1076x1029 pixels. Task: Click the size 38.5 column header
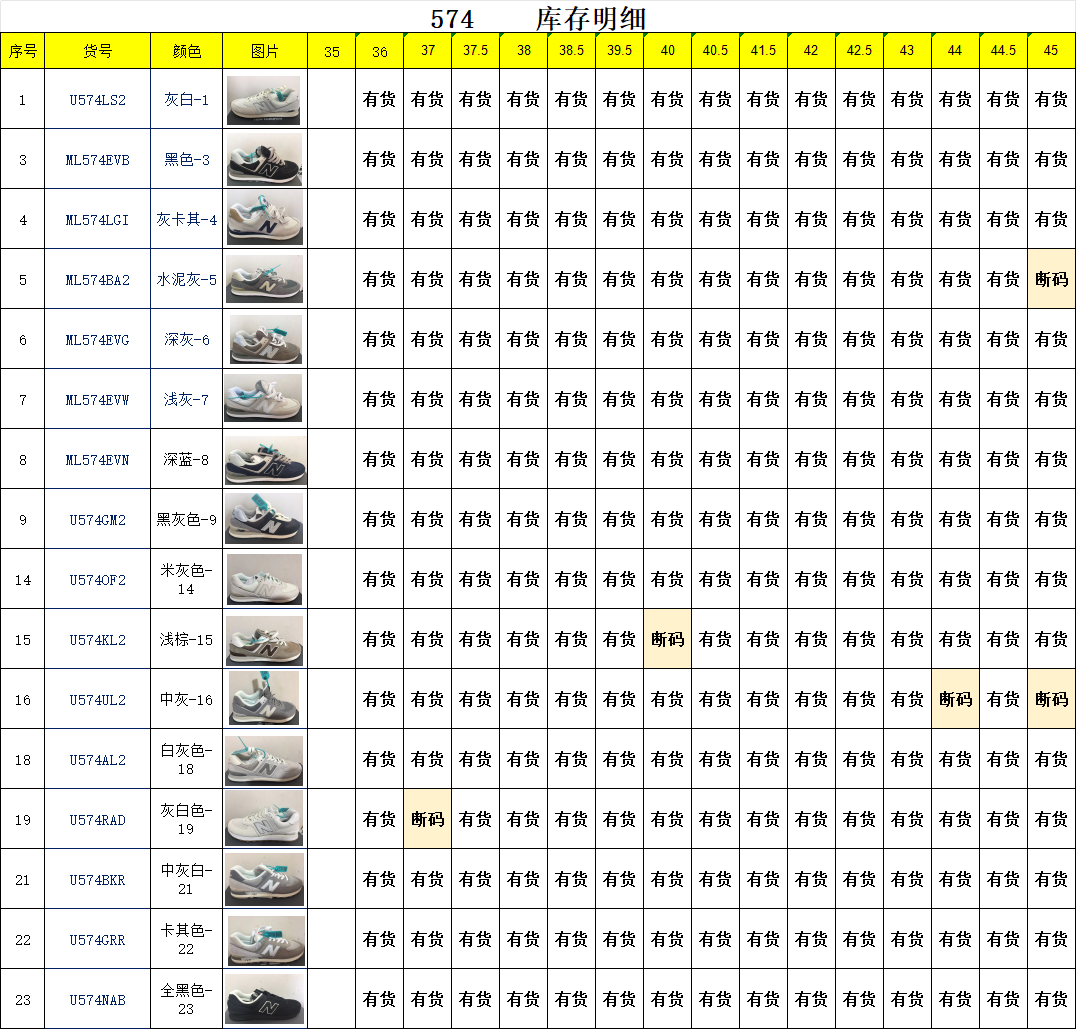[x=572, y=51]
